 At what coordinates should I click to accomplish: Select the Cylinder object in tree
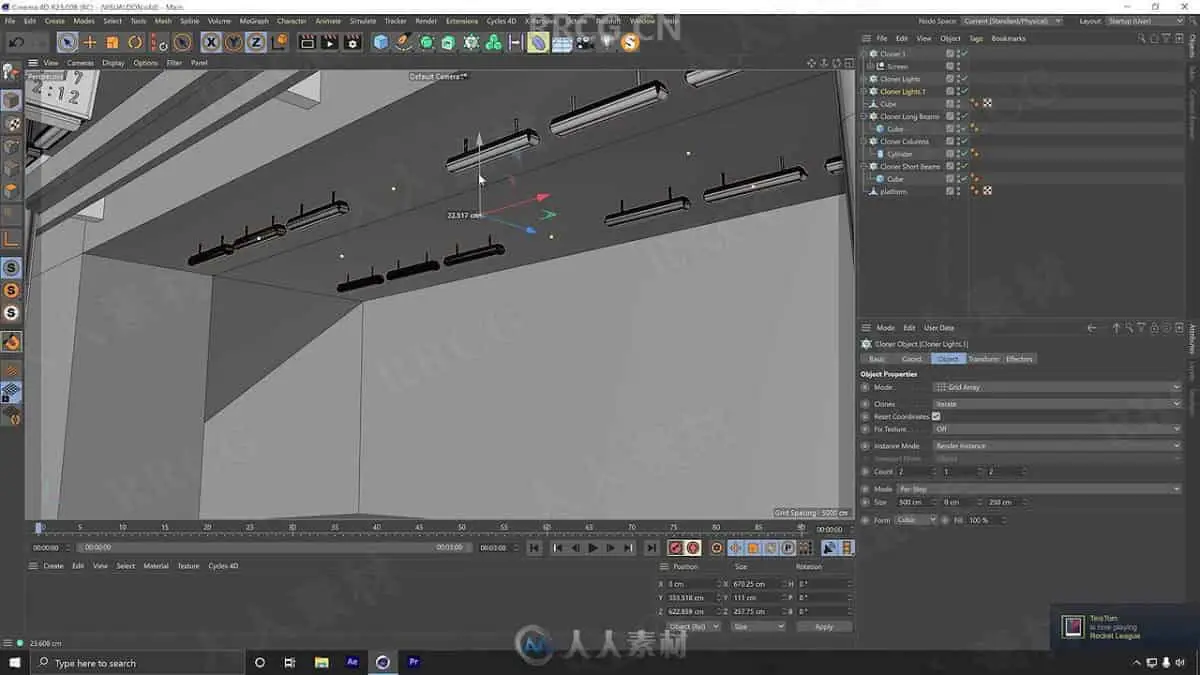point(900,154)
